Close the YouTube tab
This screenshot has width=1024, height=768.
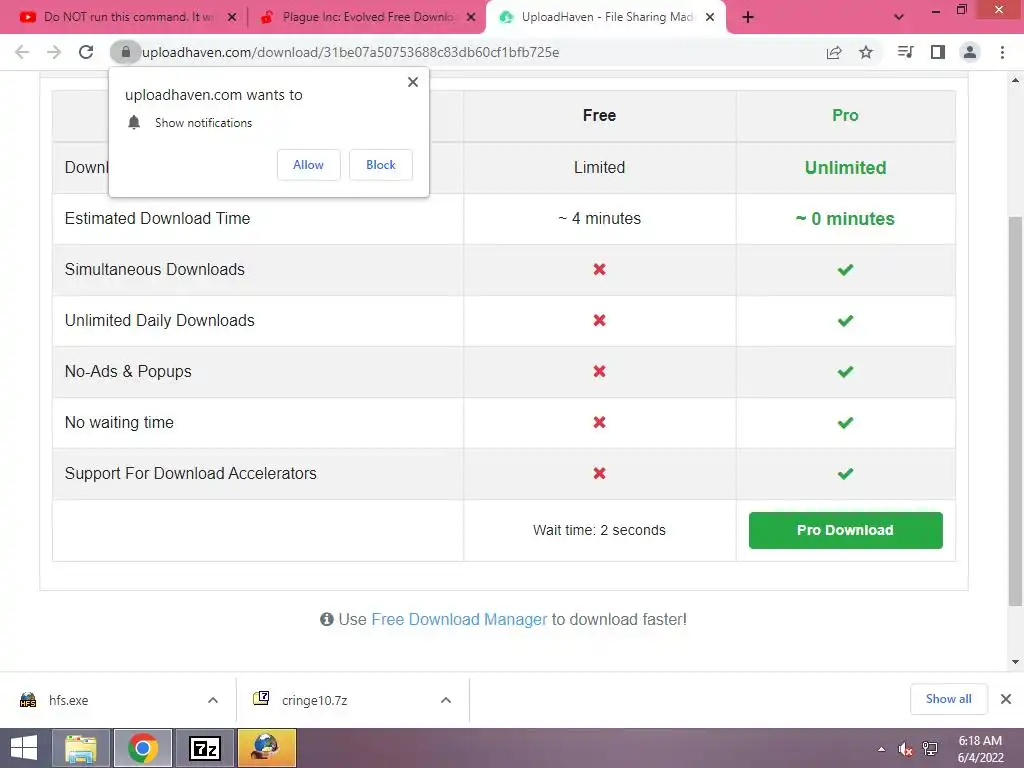point(232,17)
